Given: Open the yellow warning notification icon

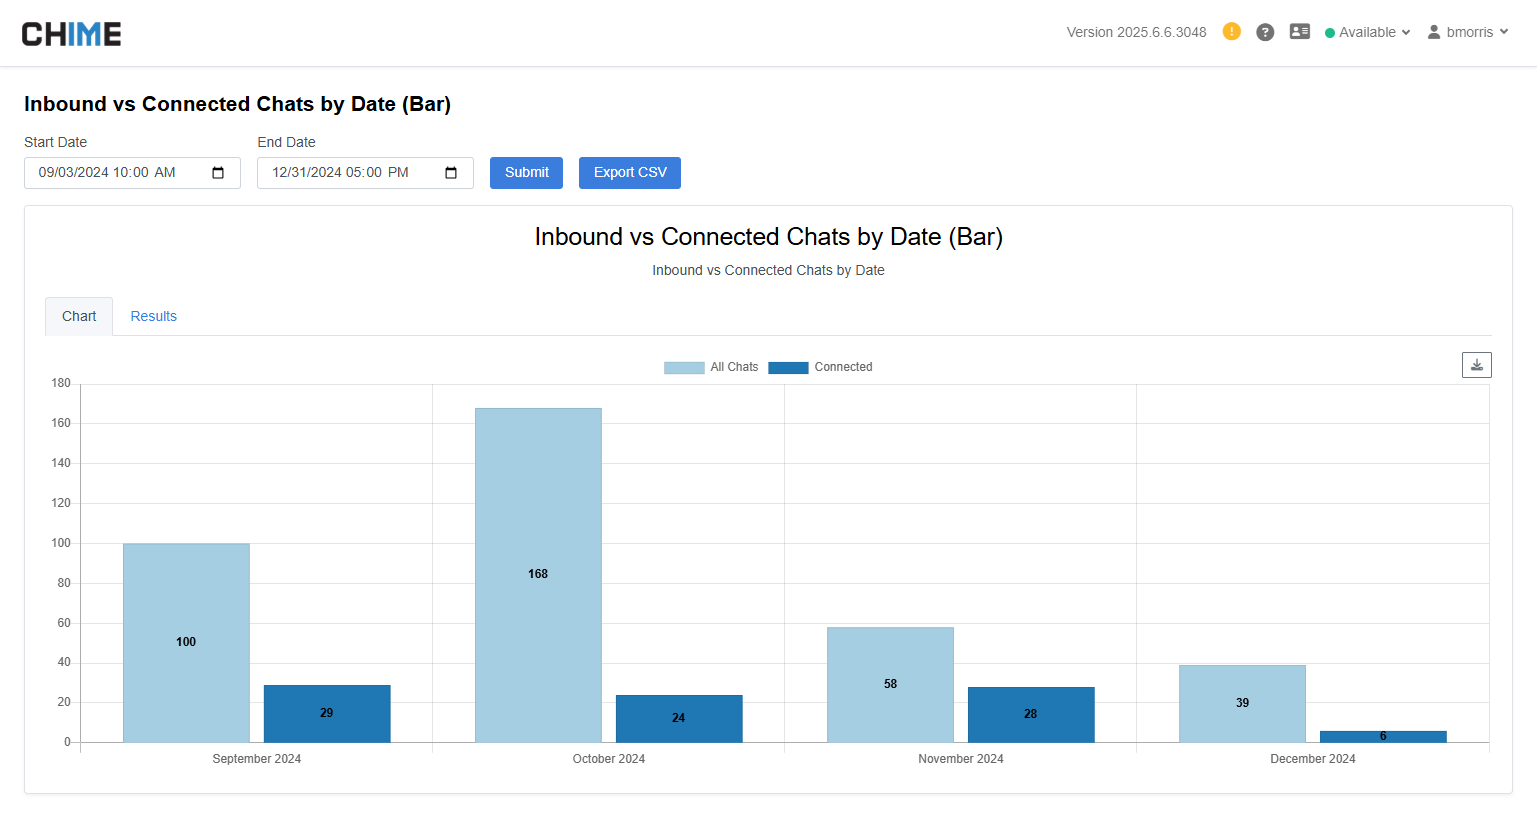Looking at the screenshot, I should pyautogui.click(x=1232, y=32).
